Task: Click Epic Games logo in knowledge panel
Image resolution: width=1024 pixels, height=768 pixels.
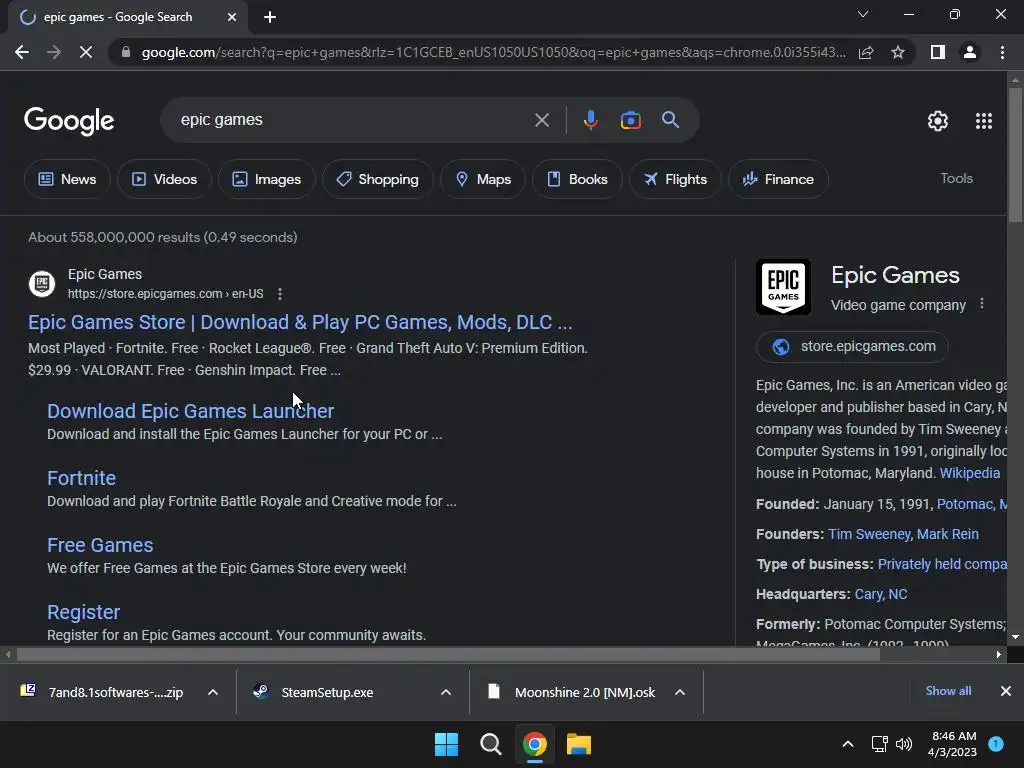Action: pos(783,287)
